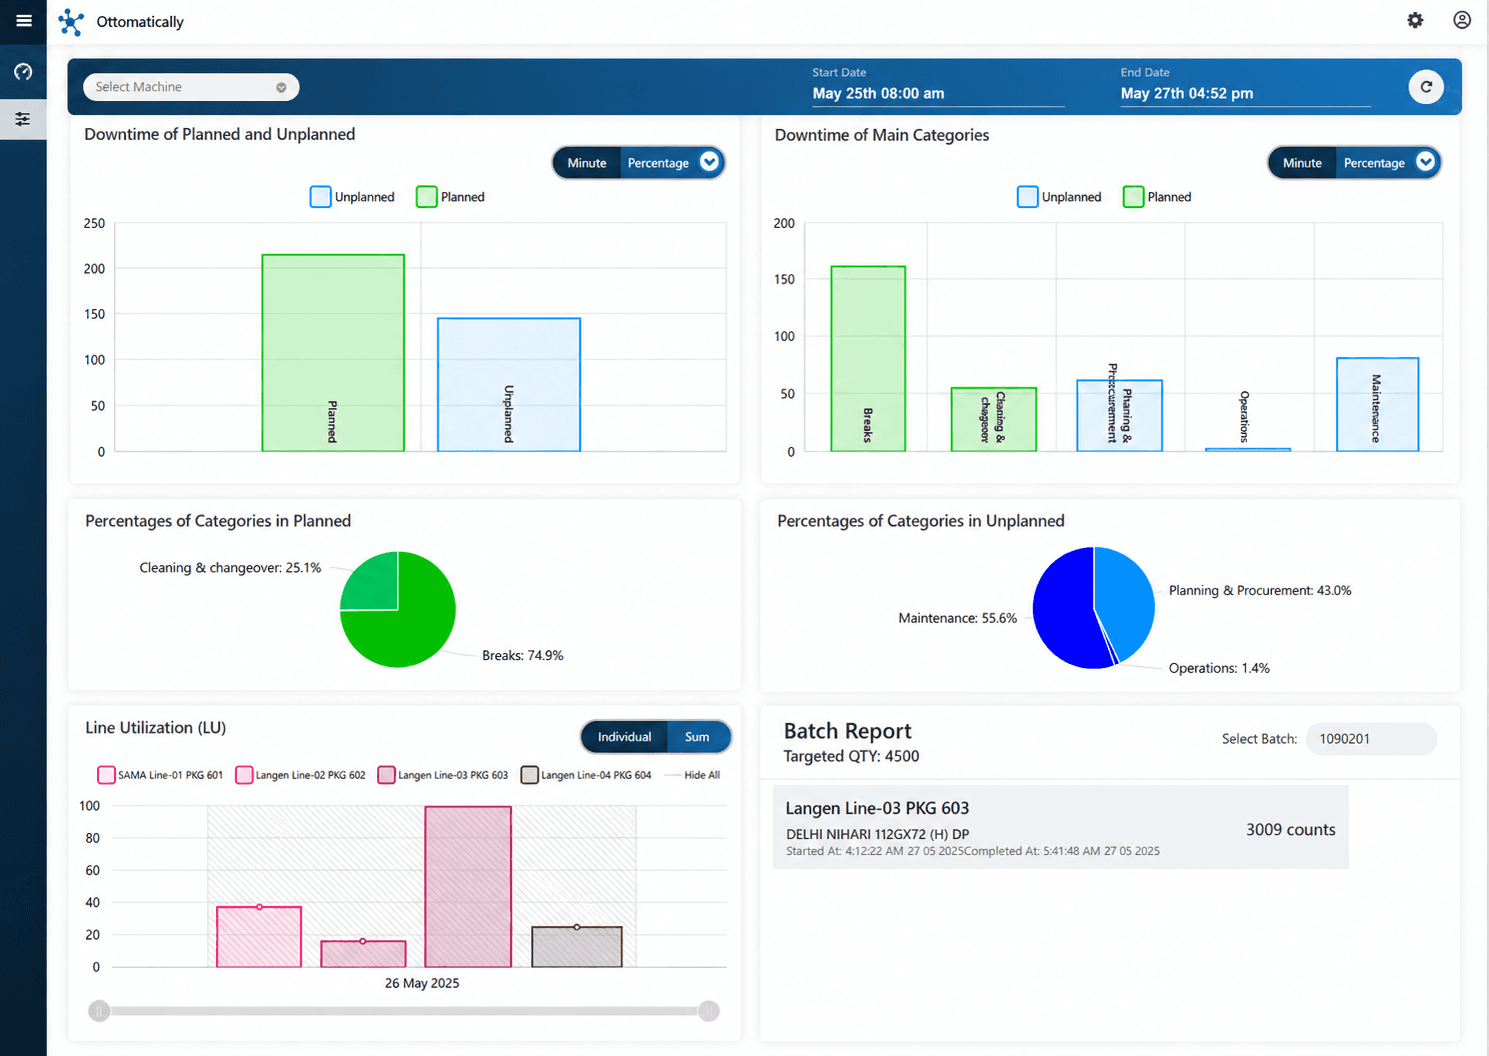1489x1056 pixels.
Task: Toggle Langen Line-02 PKG 602 legend
Action: click(300, 775)
